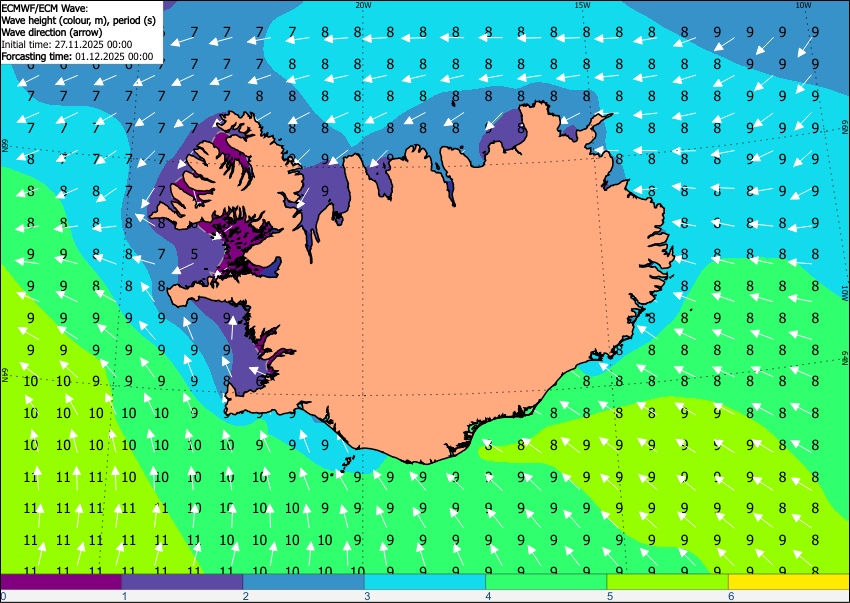Viewport: 850px width, 603px height.
Task: Click the "ECMWF/ECM Wave:" title text
Action: point(44,8)
